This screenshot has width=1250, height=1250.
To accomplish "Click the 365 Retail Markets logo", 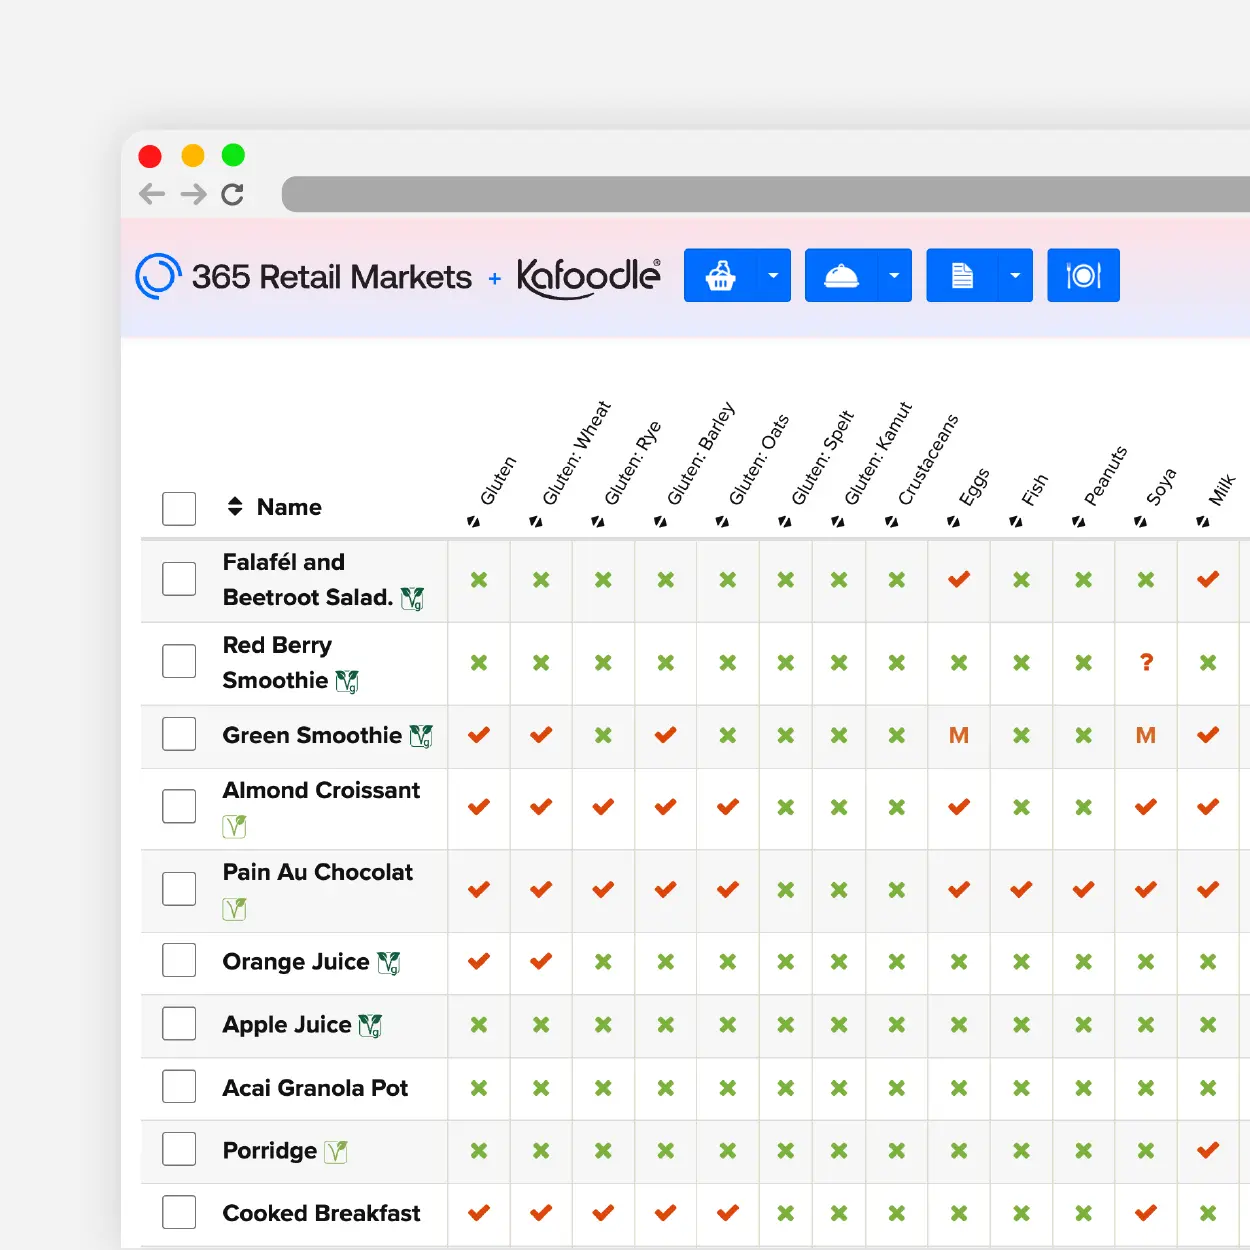I will tap(304, 276).
